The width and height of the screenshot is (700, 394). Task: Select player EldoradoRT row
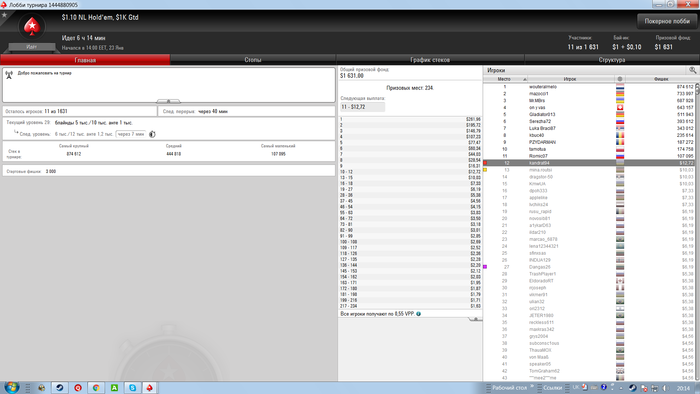pyautogui.click(x=589, y=281)
